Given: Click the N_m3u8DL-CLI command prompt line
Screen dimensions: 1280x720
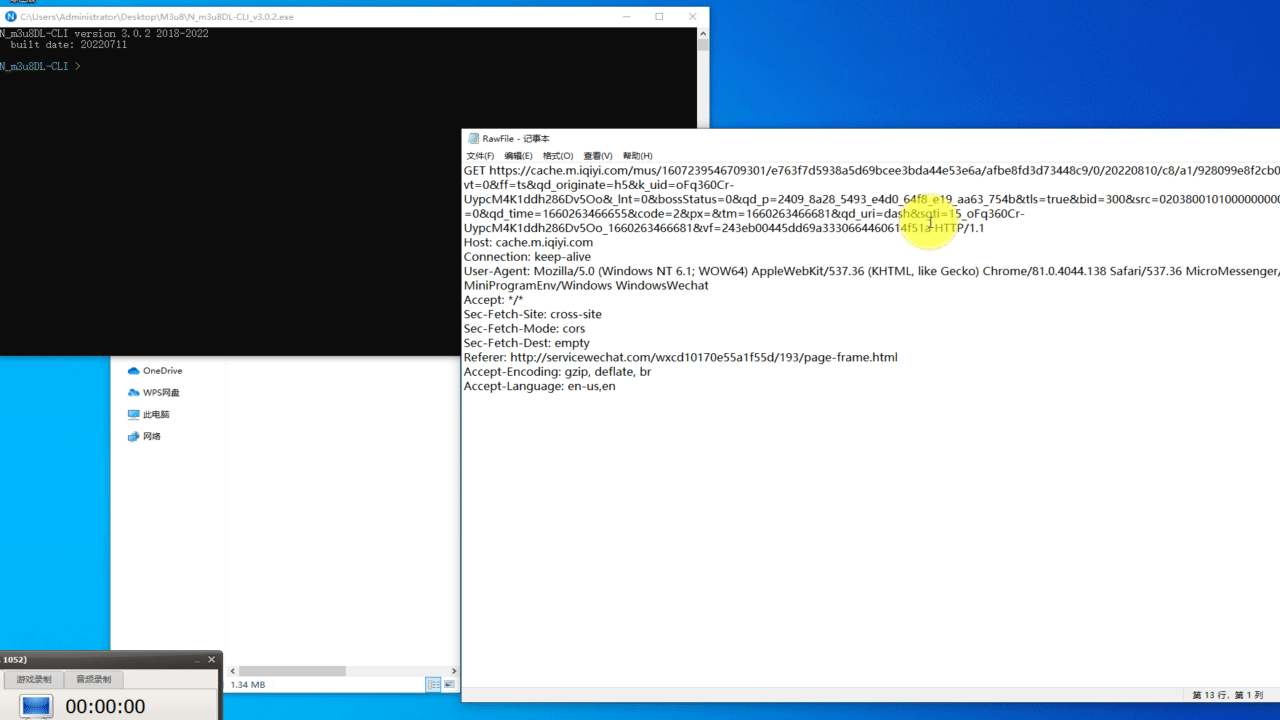Looking at the screenshot, I should click(40, 66).
